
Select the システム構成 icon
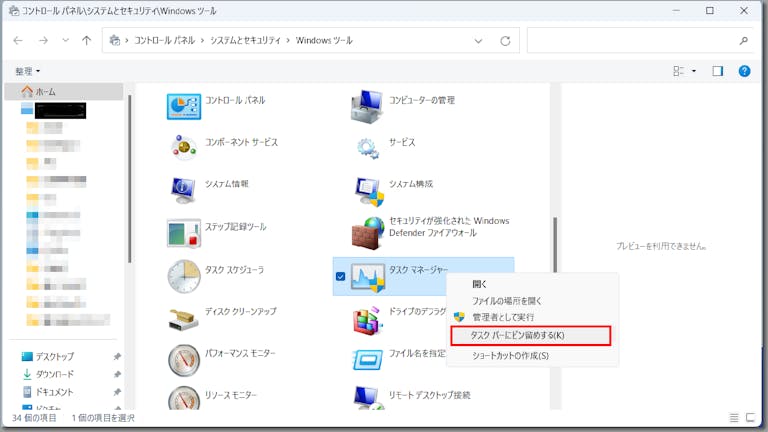[368, 191]
